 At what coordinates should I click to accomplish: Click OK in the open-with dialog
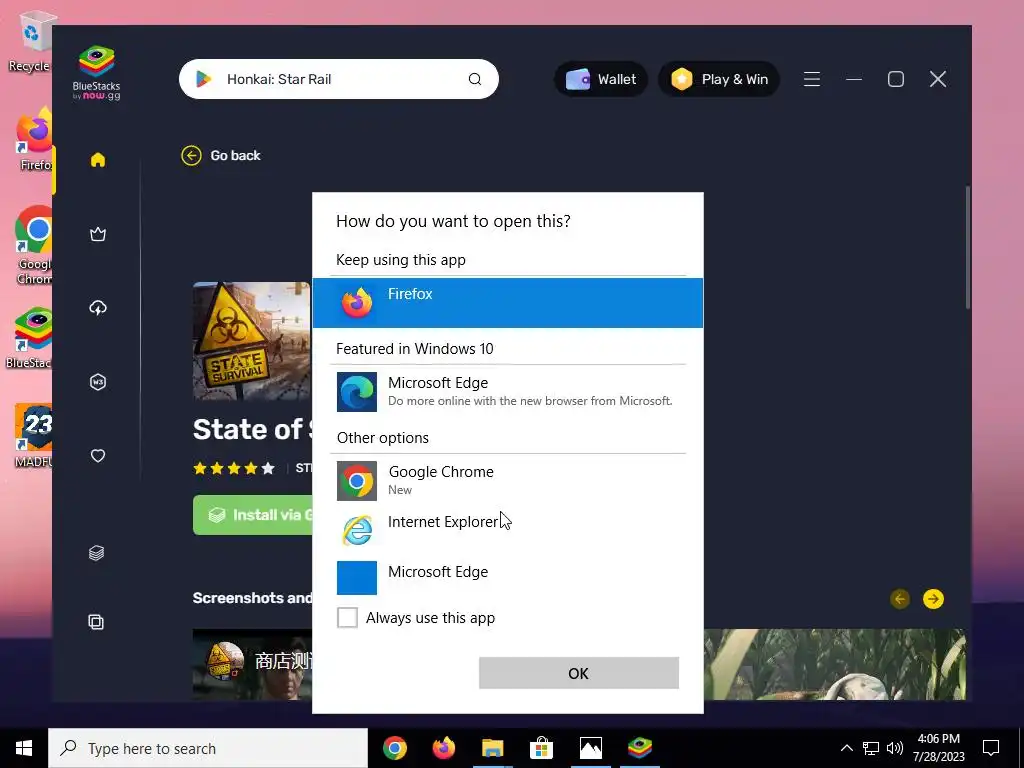coord(579,673)
